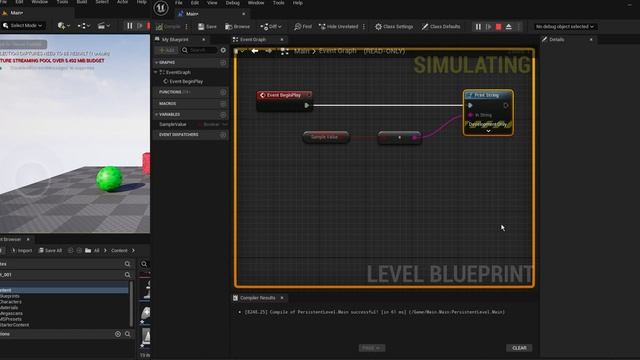Select the Main blueprint editor tab
The height and width of the screenshot is (360, 640).
[x=212, y=14]
